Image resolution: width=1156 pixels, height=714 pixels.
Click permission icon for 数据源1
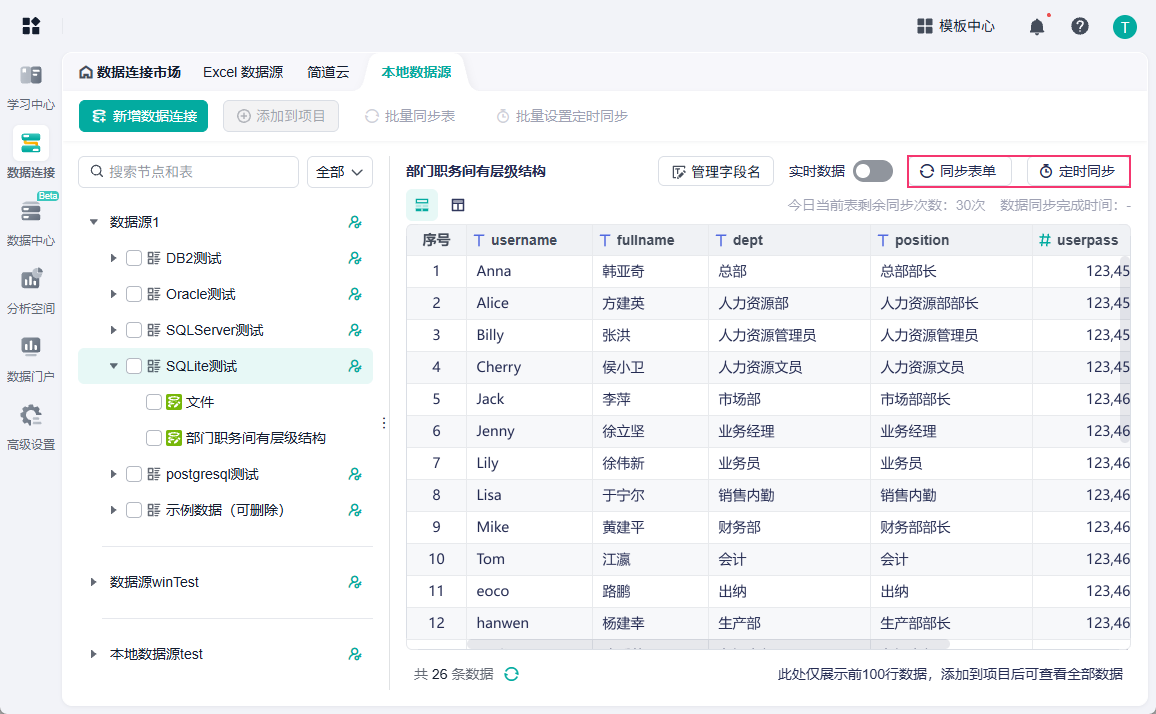(355, 222)
